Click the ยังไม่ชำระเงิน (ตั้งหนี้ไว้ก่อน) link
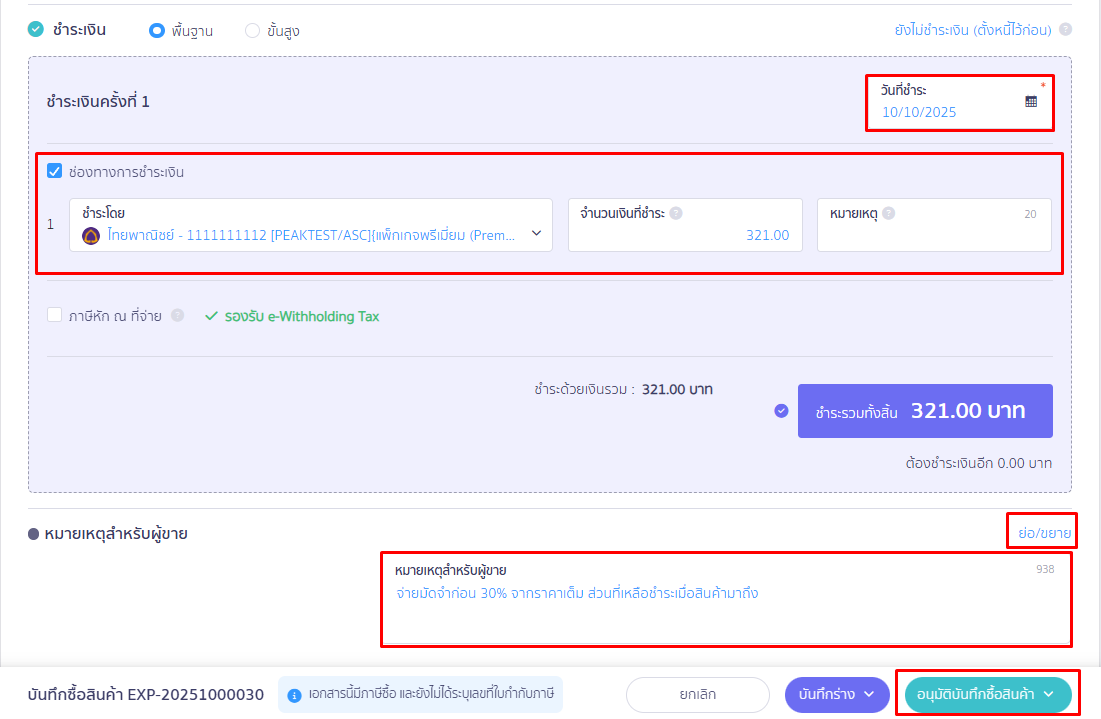 tap(972, 30)
